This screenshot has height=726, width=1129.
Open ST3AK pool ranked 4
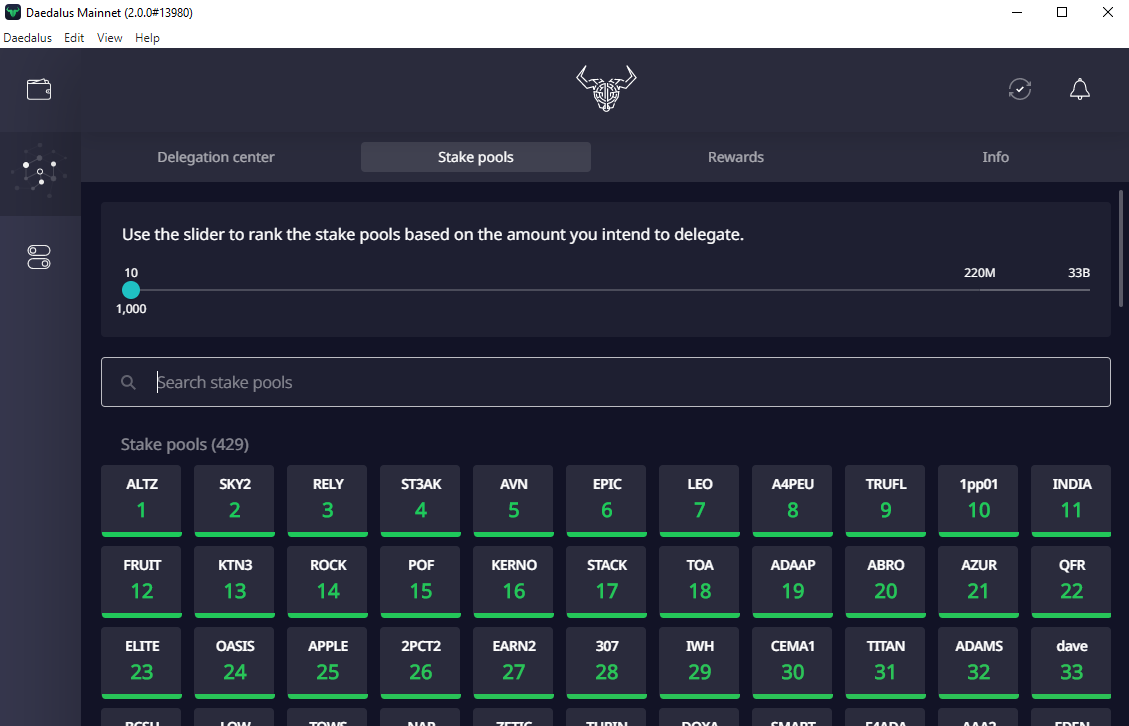point(420,501)
